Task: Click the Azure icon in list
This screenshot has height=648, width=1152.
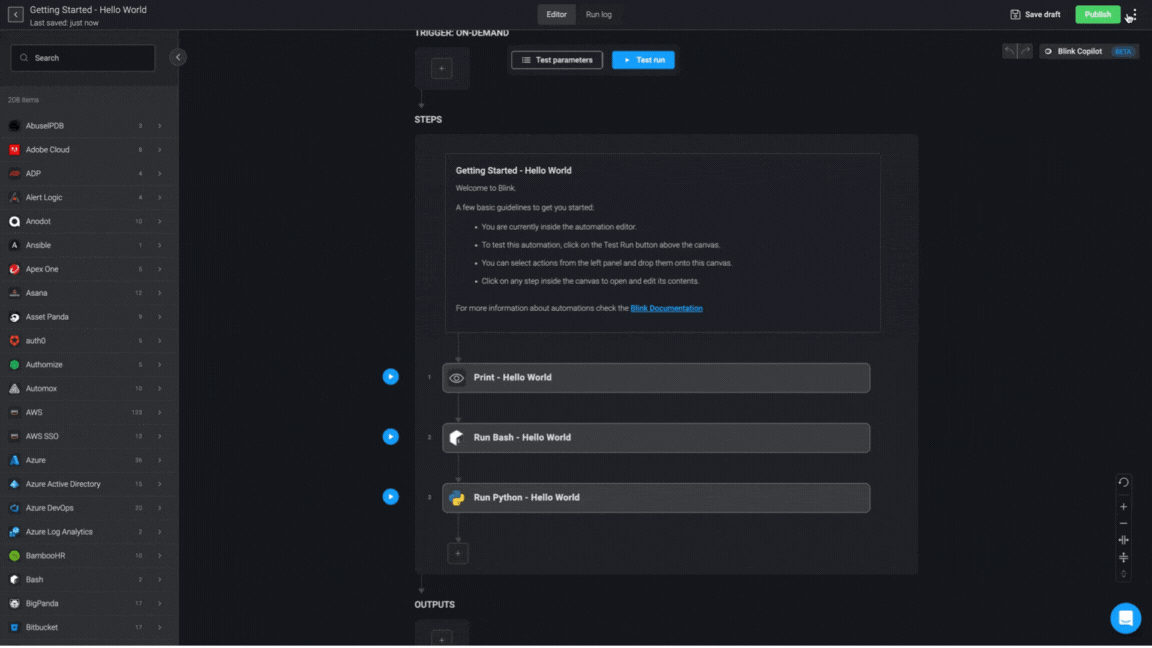Action: click(x=14, y=460)
